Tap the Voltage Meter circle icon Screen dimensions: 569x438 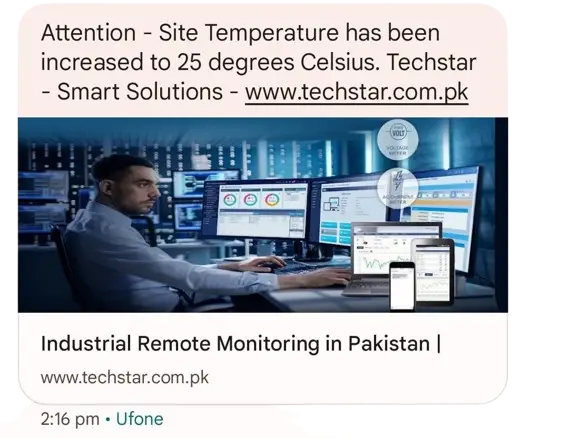(x=398, y=140)
